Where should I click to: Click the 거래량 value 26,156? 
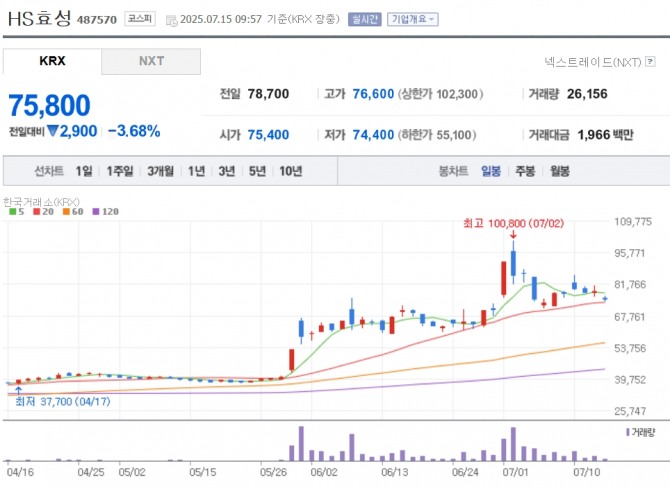(587, 94)
